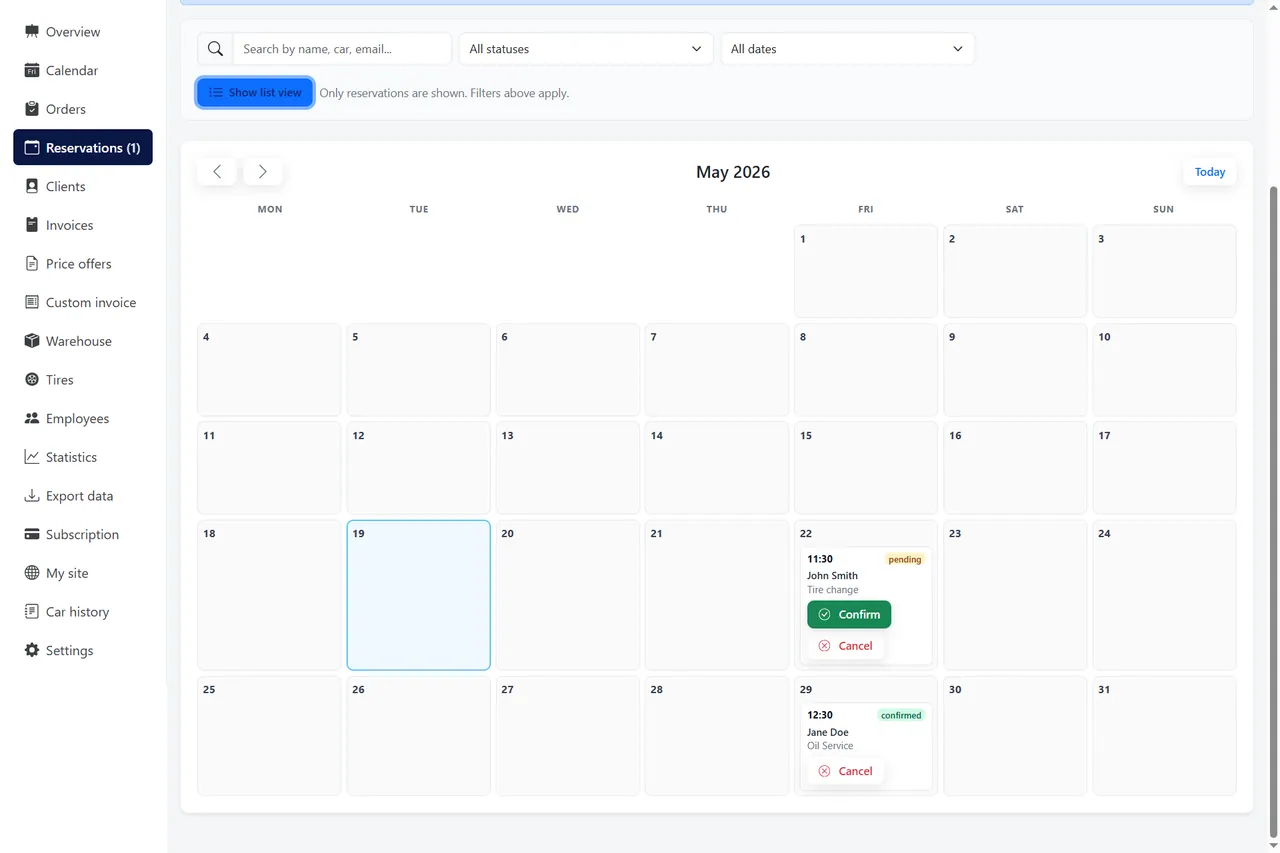Click the Tire change text
Viewport: 1280px width, 853px height.
[x=833, y=590]
